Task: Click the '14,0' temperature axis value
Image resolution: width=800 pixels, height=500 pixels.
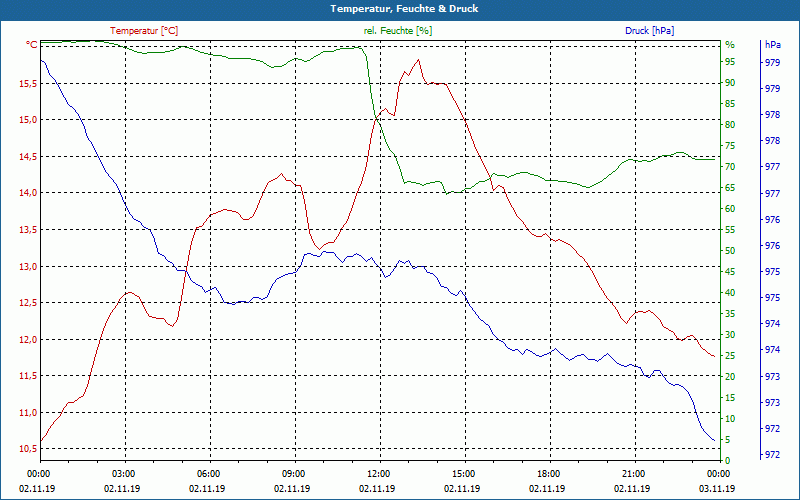Action: pyautogui.click(x=28, y=193)
